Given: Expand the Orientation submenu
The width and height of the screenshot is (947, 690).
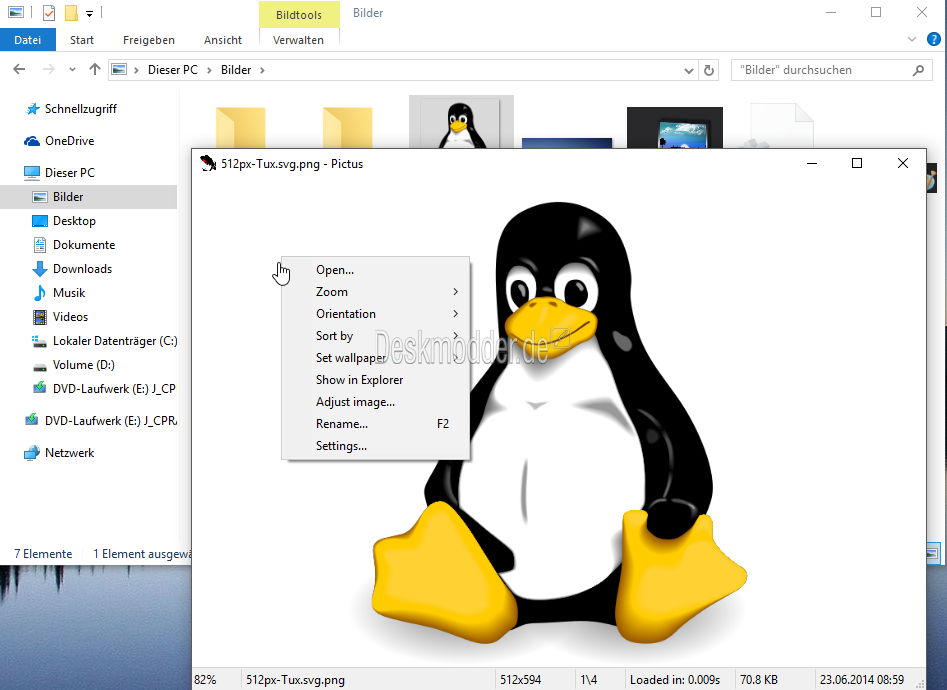Looking at the screenshot, I should coord(455,314).
